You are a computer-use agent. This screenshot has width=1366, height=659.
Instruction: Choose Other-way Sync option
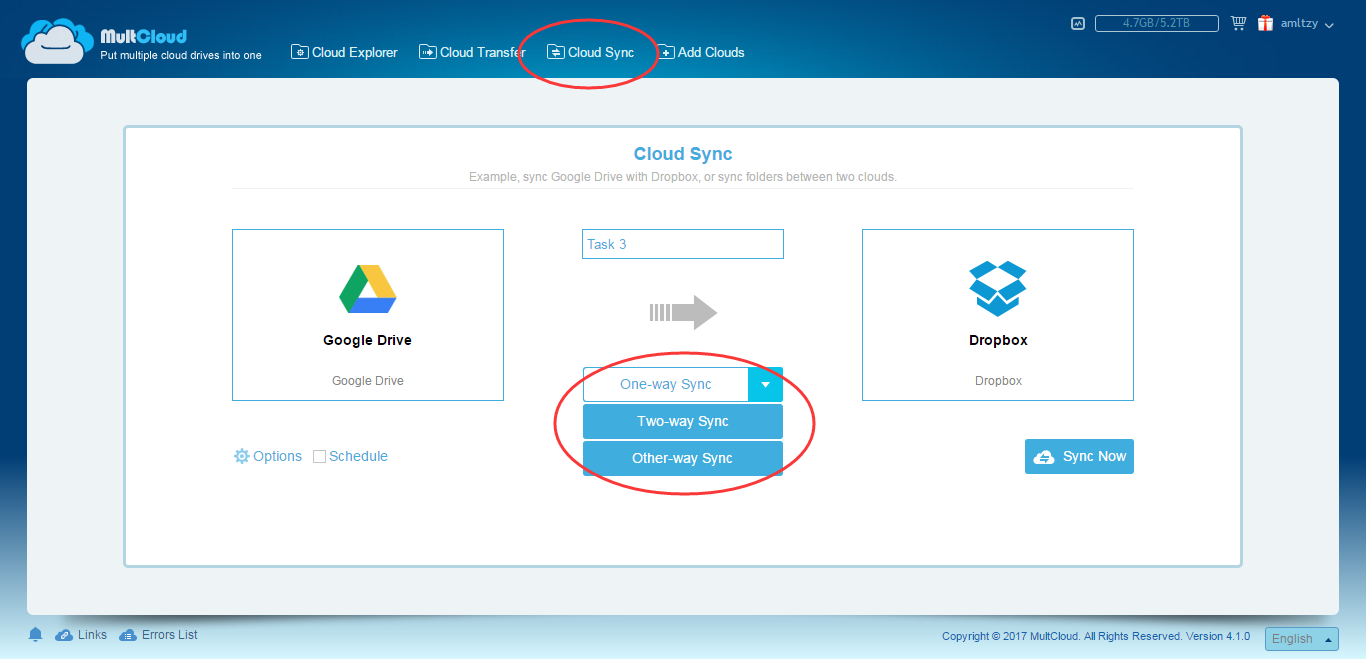(683, 458)
